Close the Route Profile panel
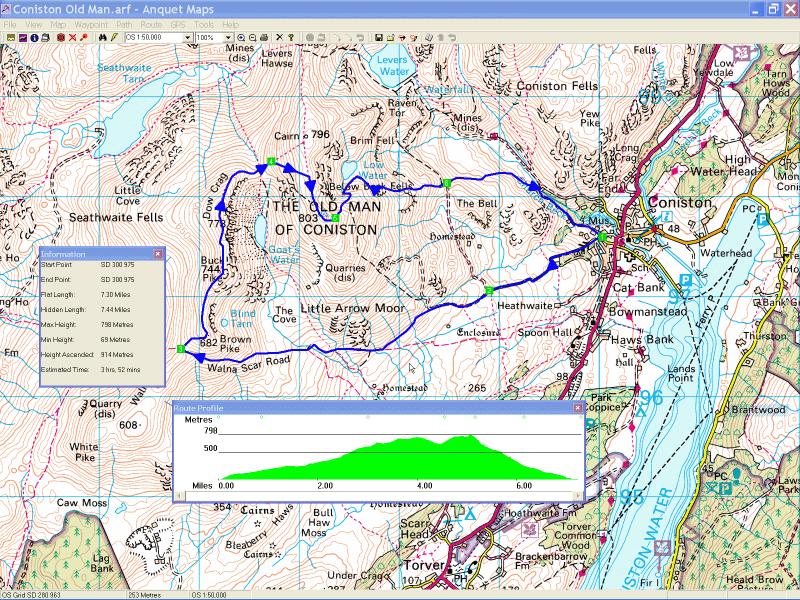The width and height of the screenshot is (800, 600). pyautogui.click(x=578, y=408)
